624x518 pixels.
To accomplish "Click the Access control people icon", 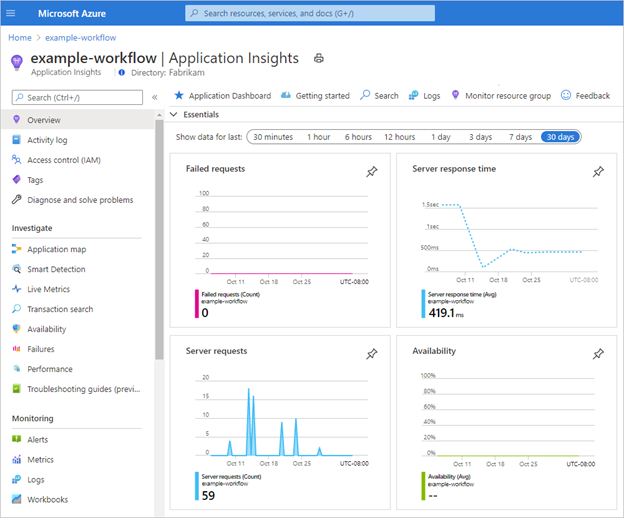I will 16,160.
